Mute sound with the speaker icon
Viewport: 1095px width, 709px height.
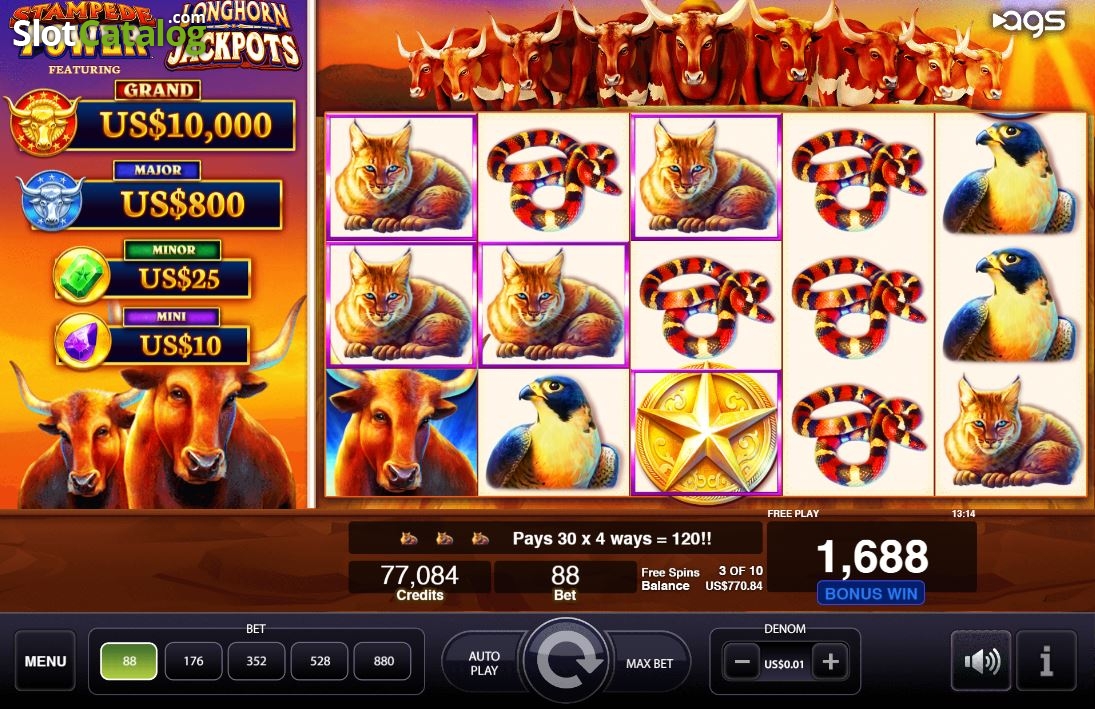point(980,661)
